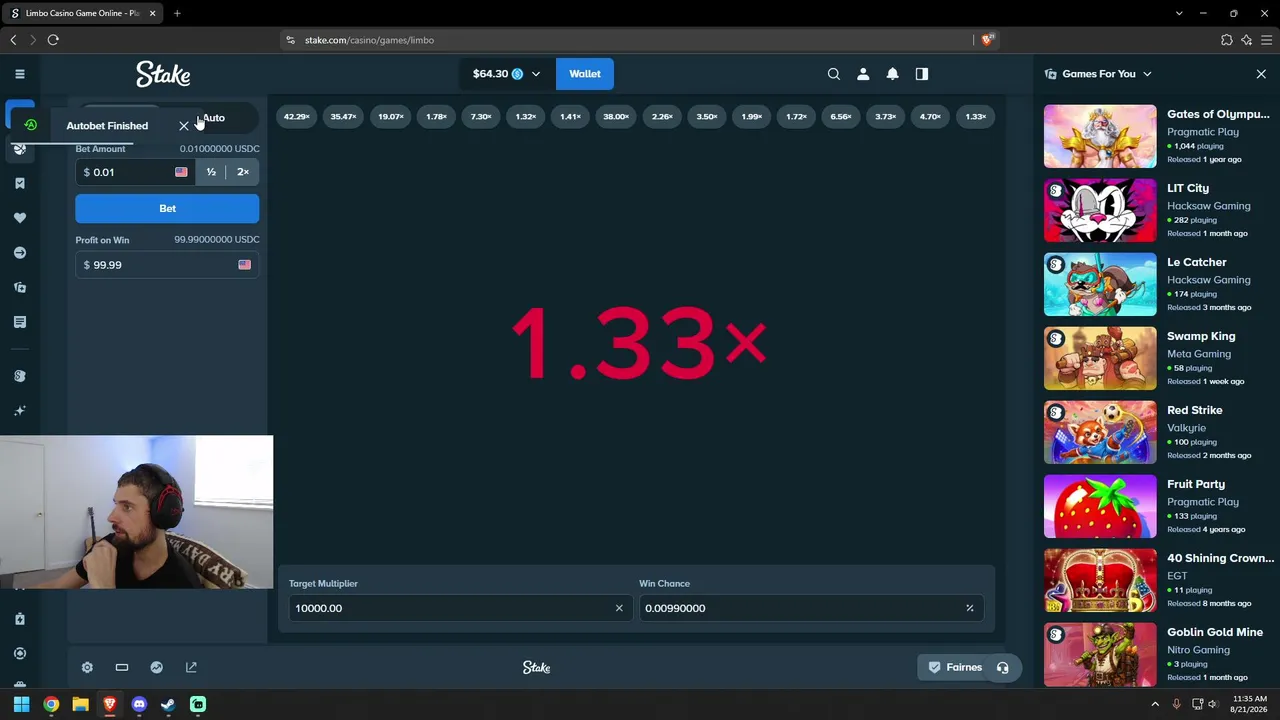Switch to Auto betting tab
Viewport: 1280px width, 720px height.
[213, 118]
